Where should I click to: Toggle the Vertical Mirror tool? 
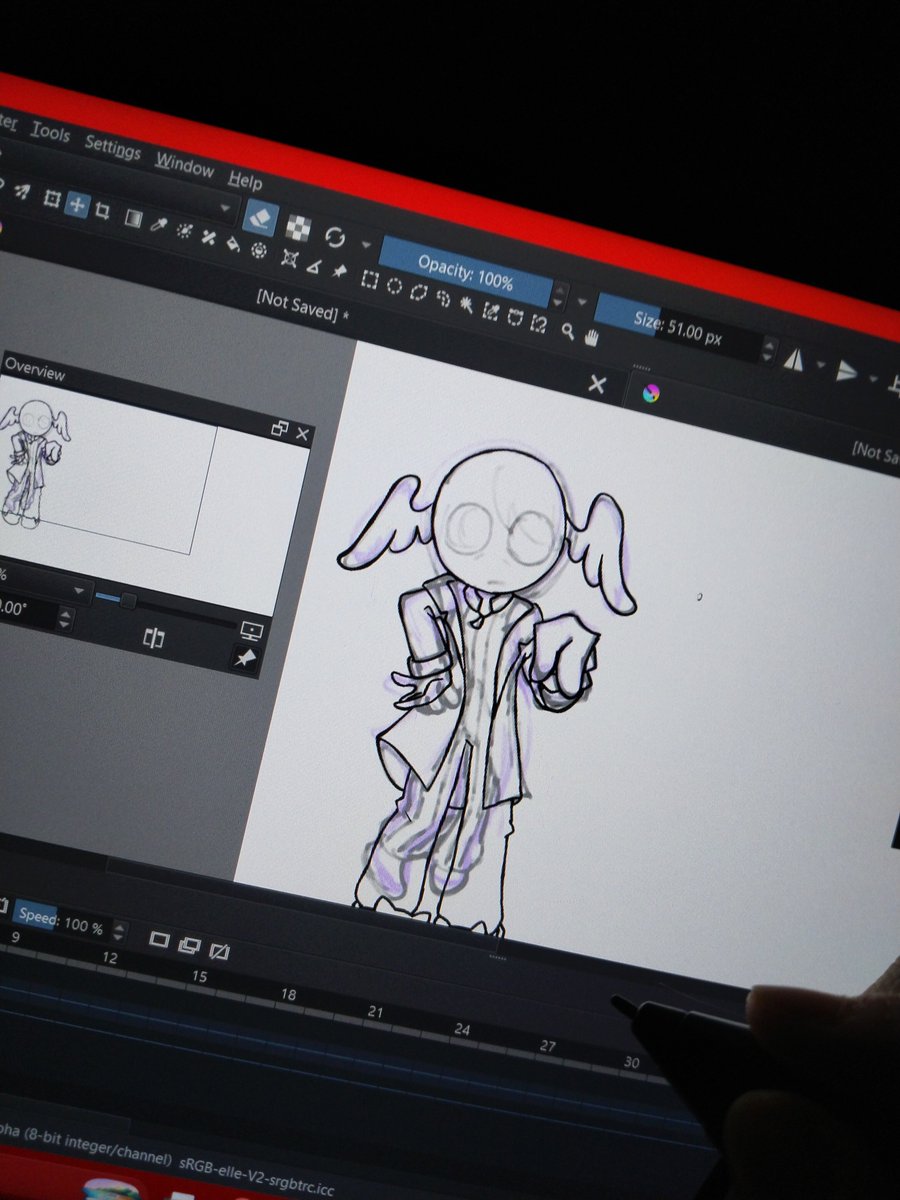click(x=848, y=372)
